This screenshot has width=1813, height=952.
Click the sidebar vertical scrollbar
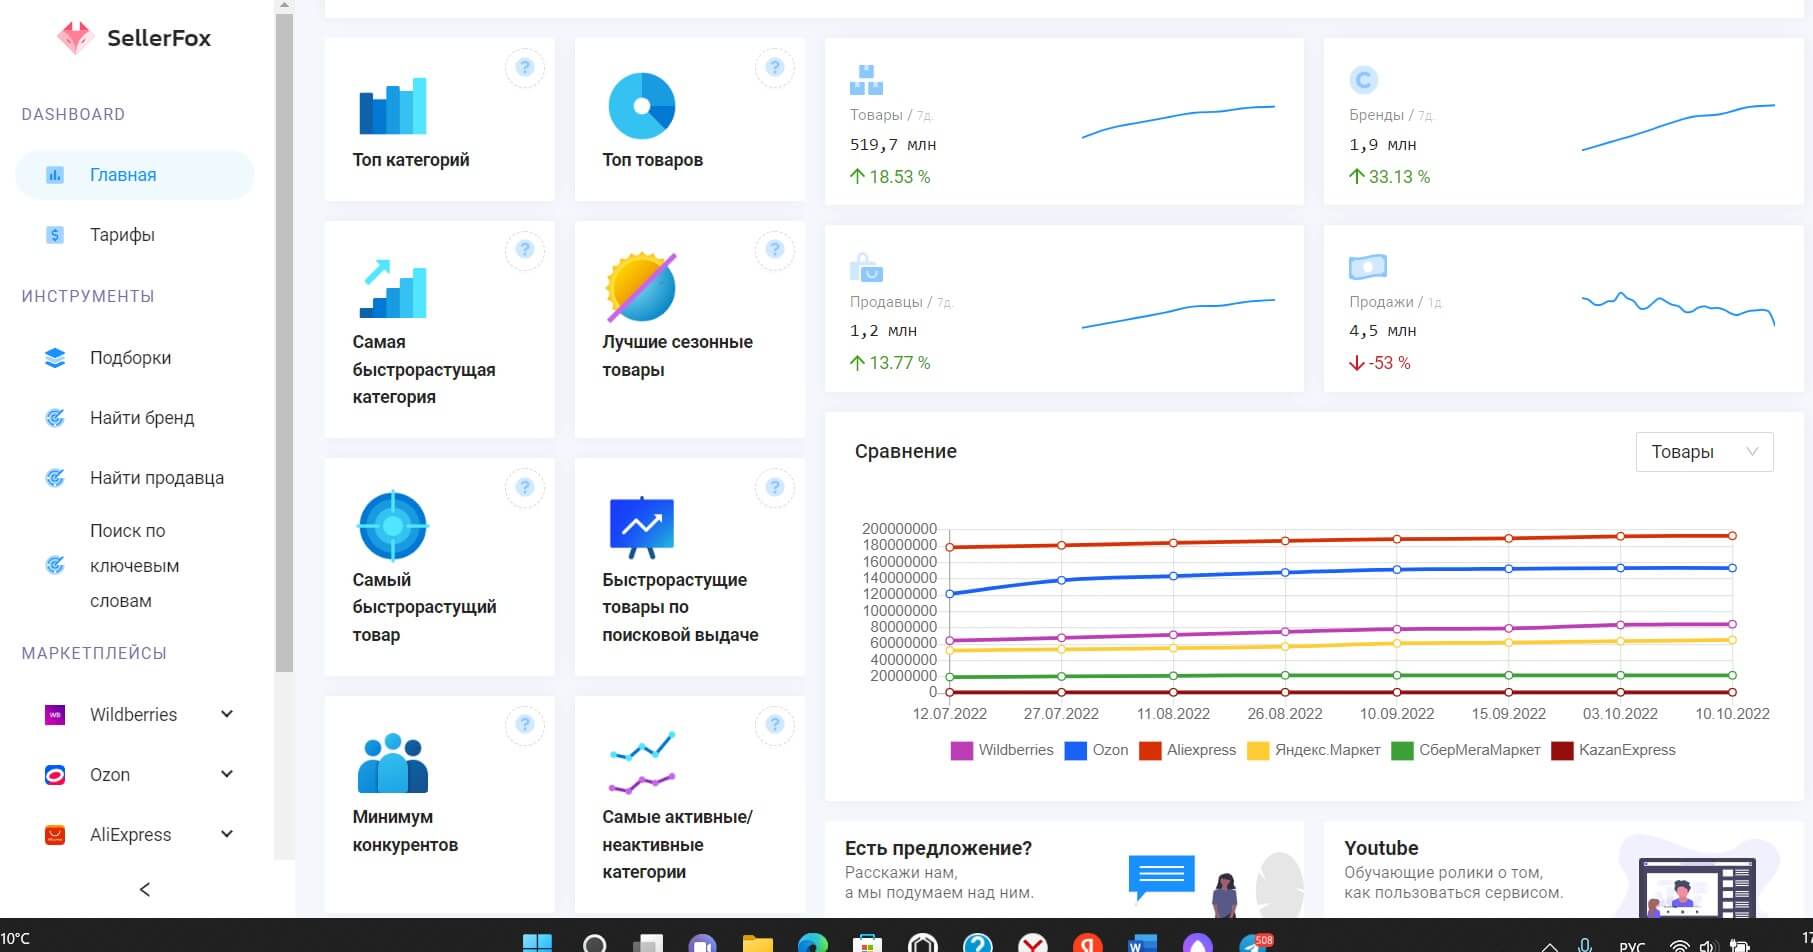(284, 342)
